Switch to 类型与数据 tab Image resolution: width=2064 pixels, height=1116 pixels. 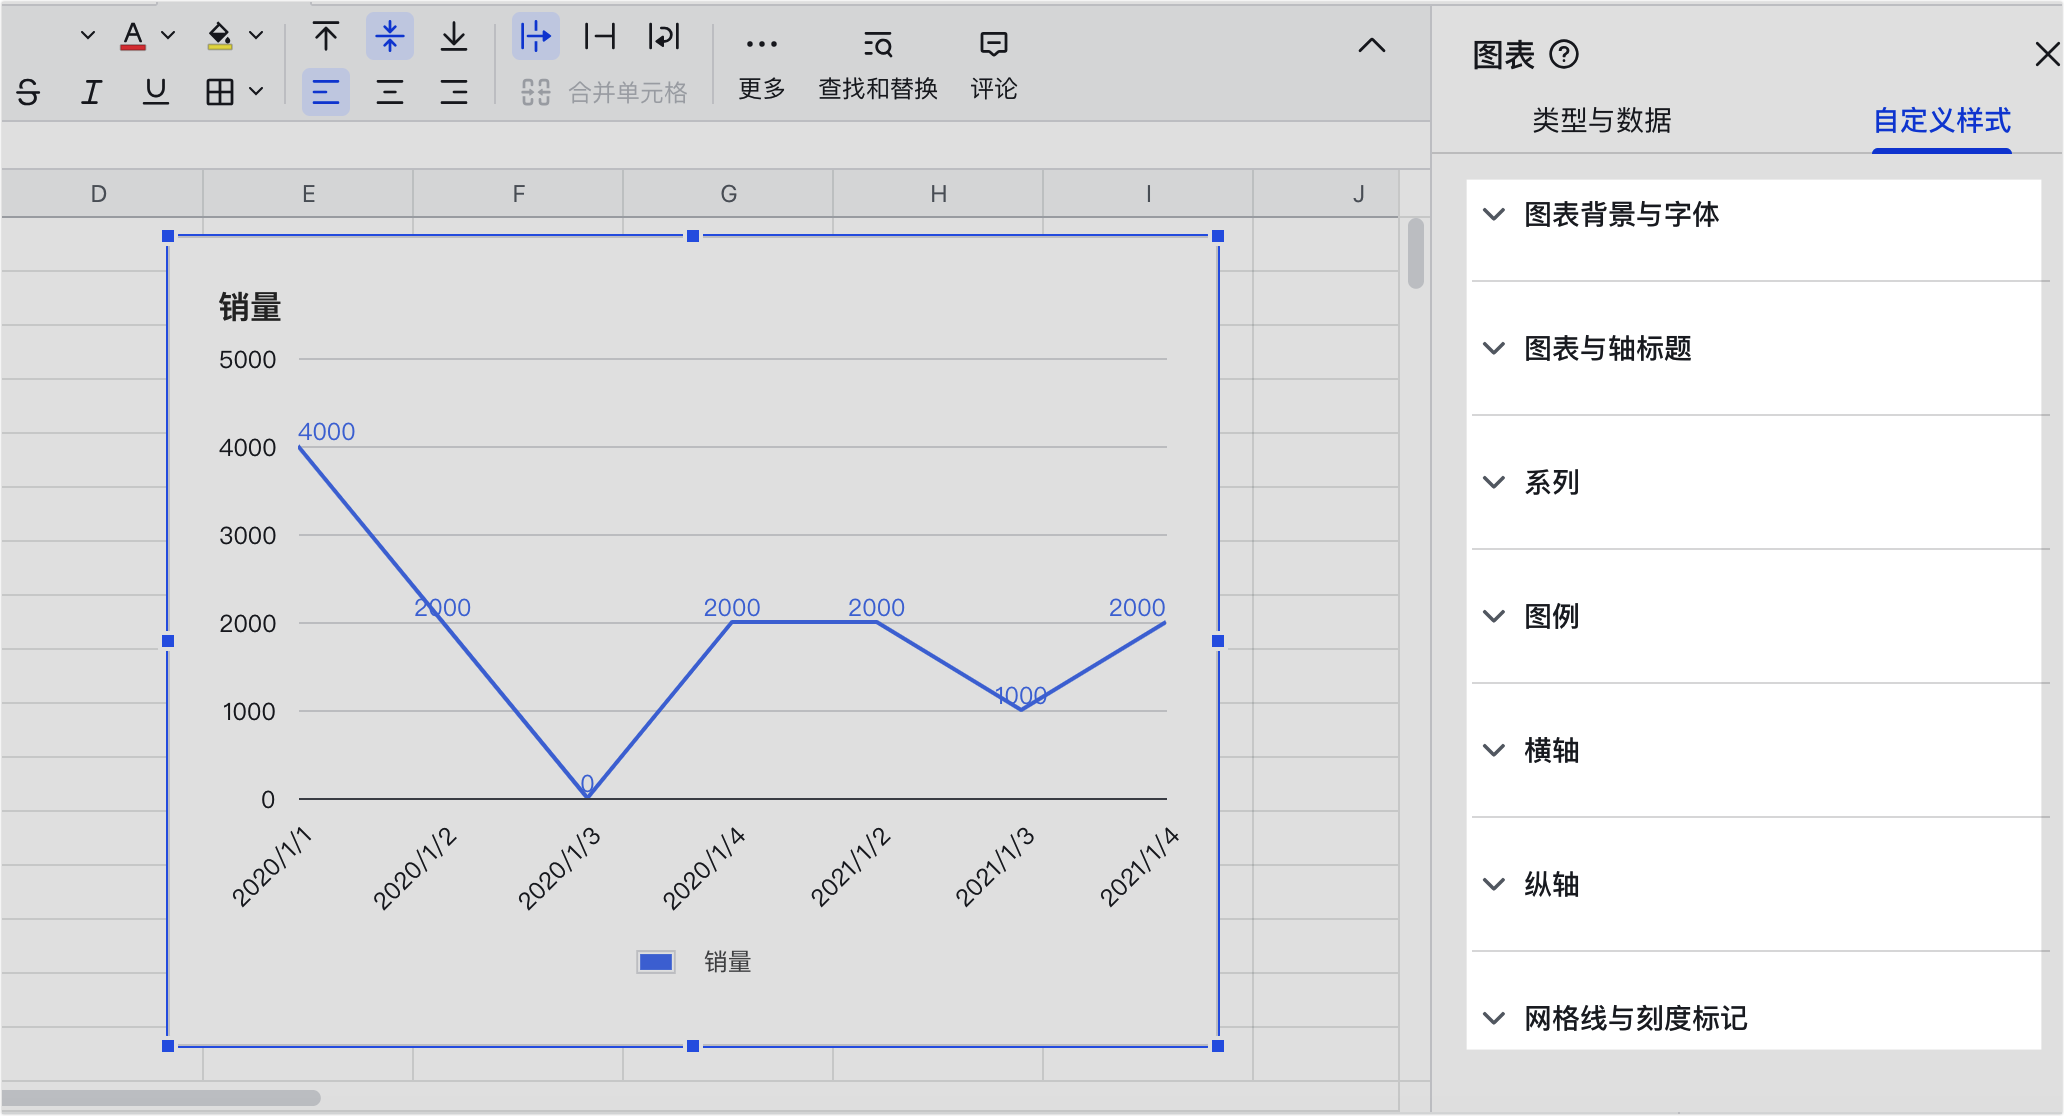click(1601, 120)
